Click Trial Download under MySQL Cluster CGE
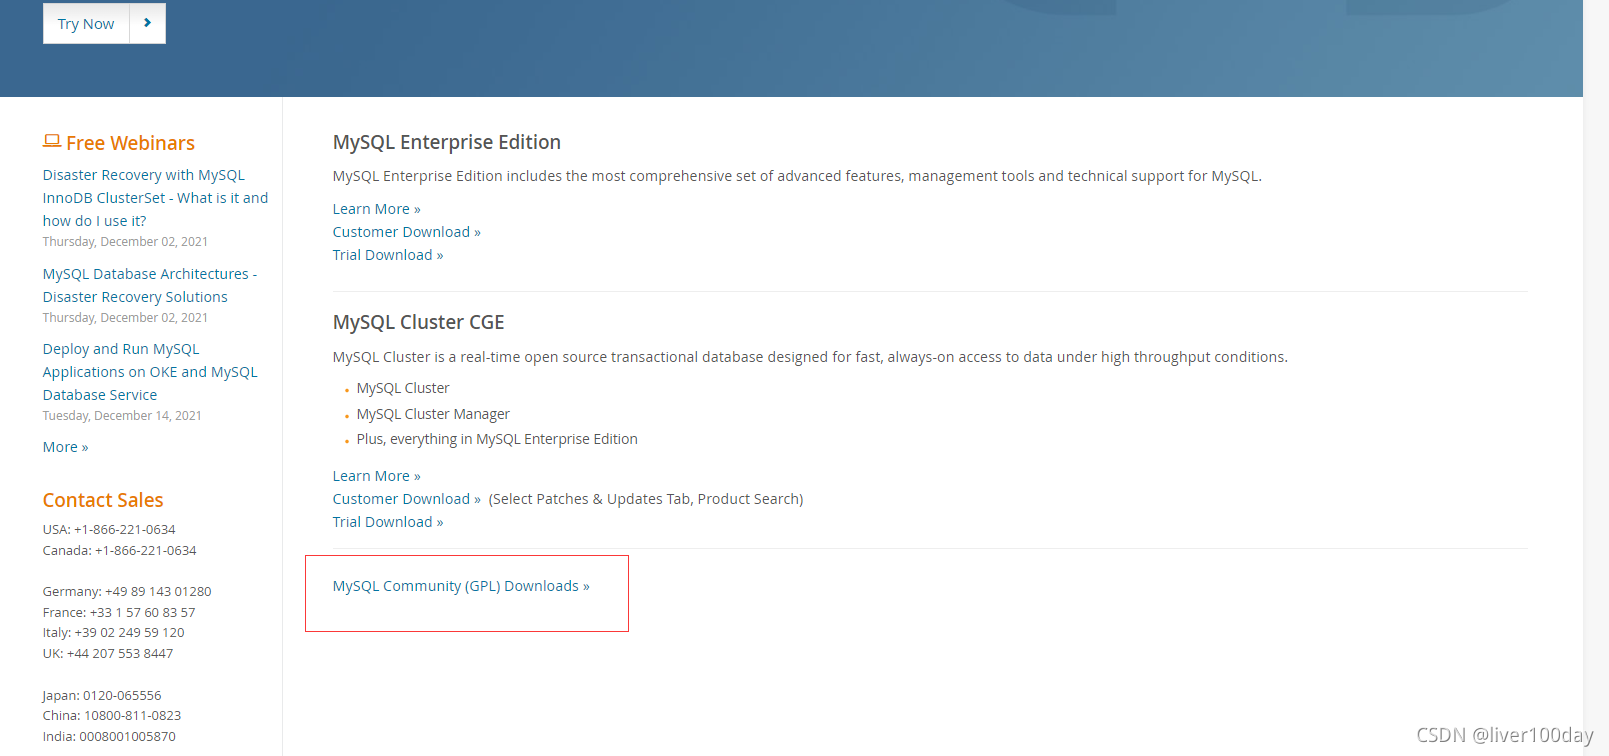 [387, 522]
